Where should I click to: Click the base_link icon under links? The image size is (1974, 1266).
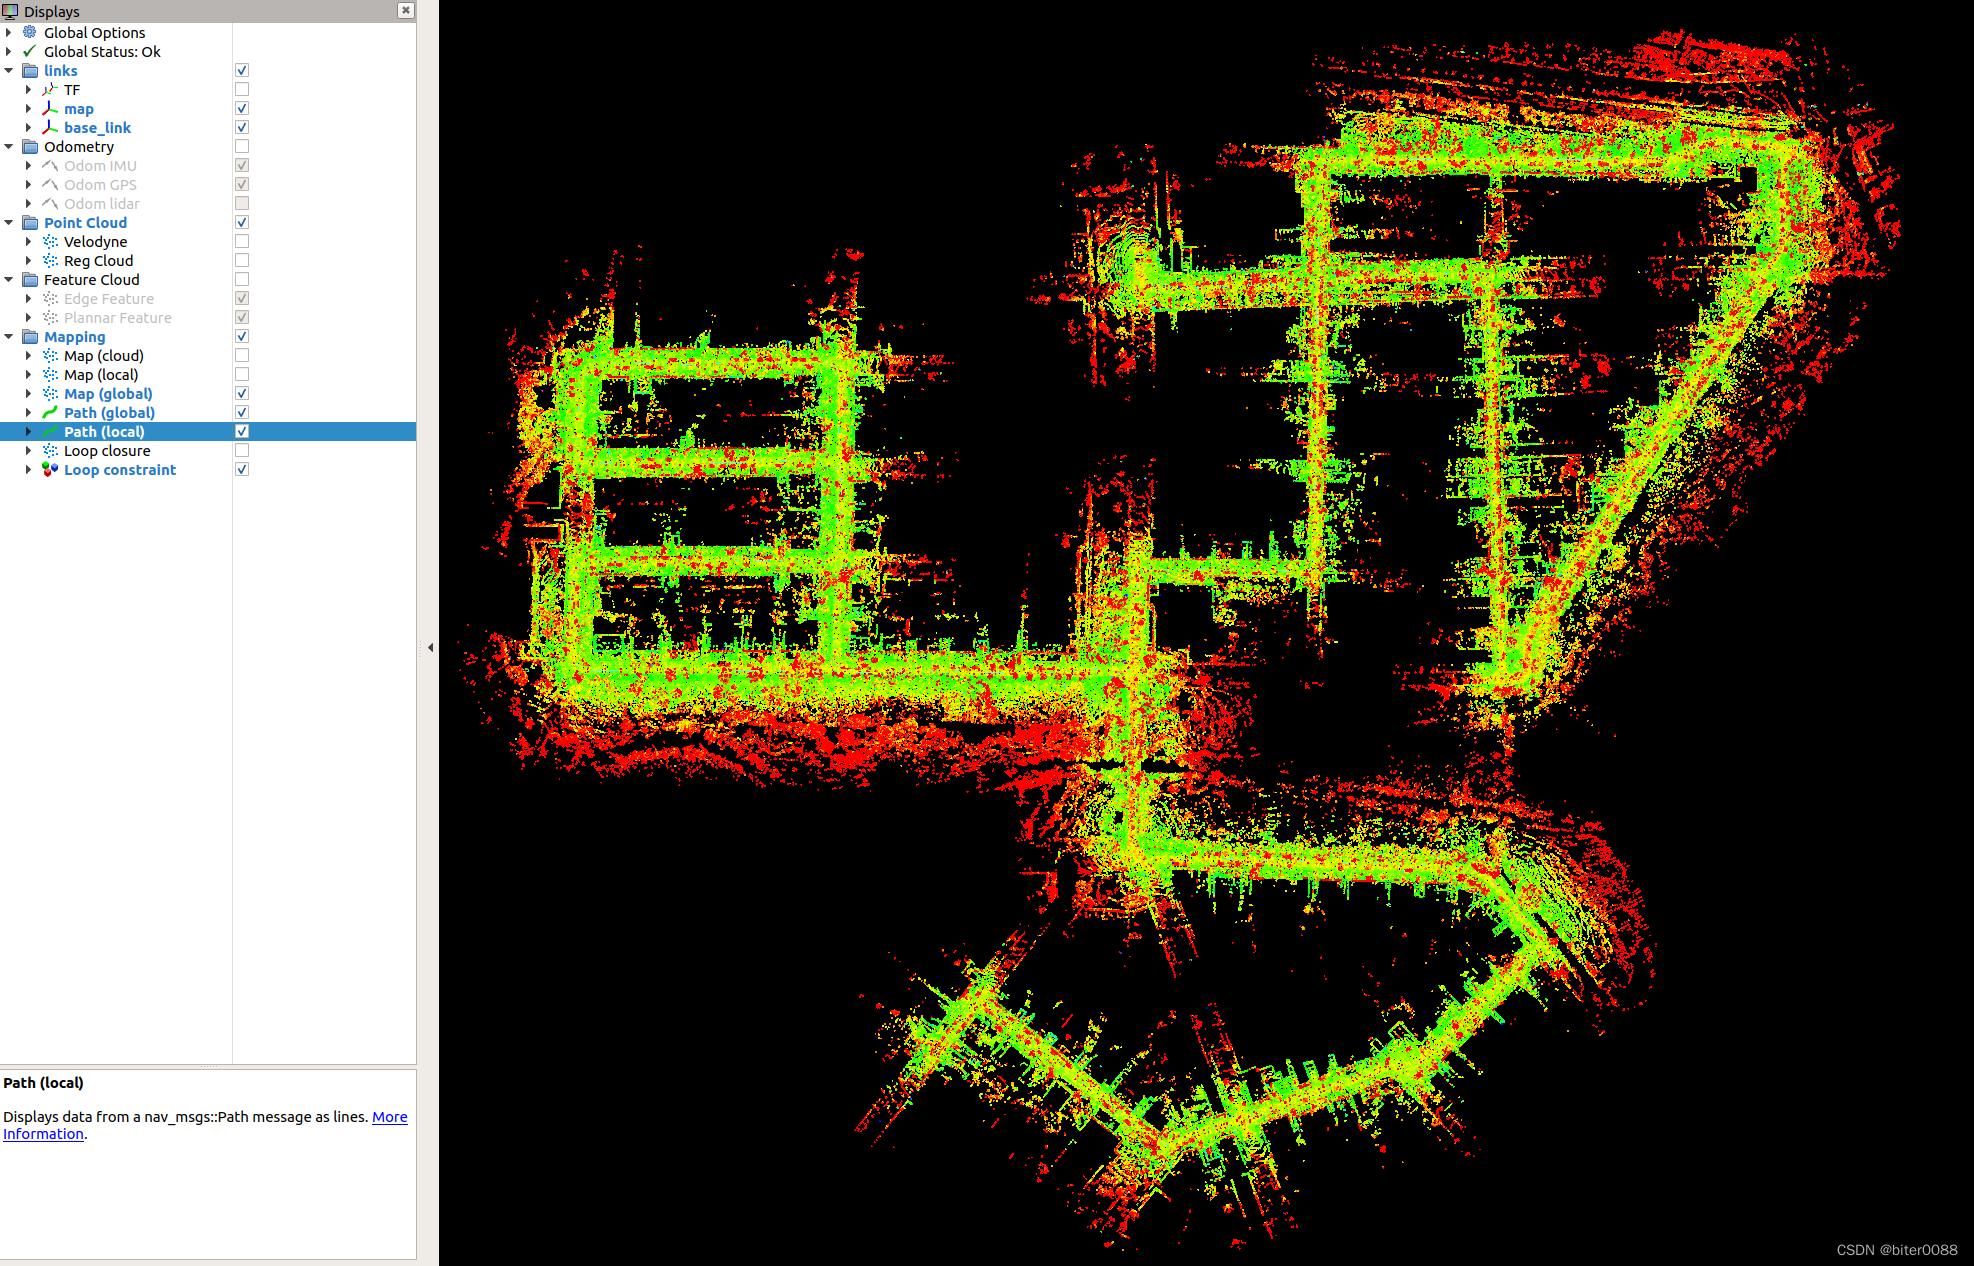click(x=50, y=127)
